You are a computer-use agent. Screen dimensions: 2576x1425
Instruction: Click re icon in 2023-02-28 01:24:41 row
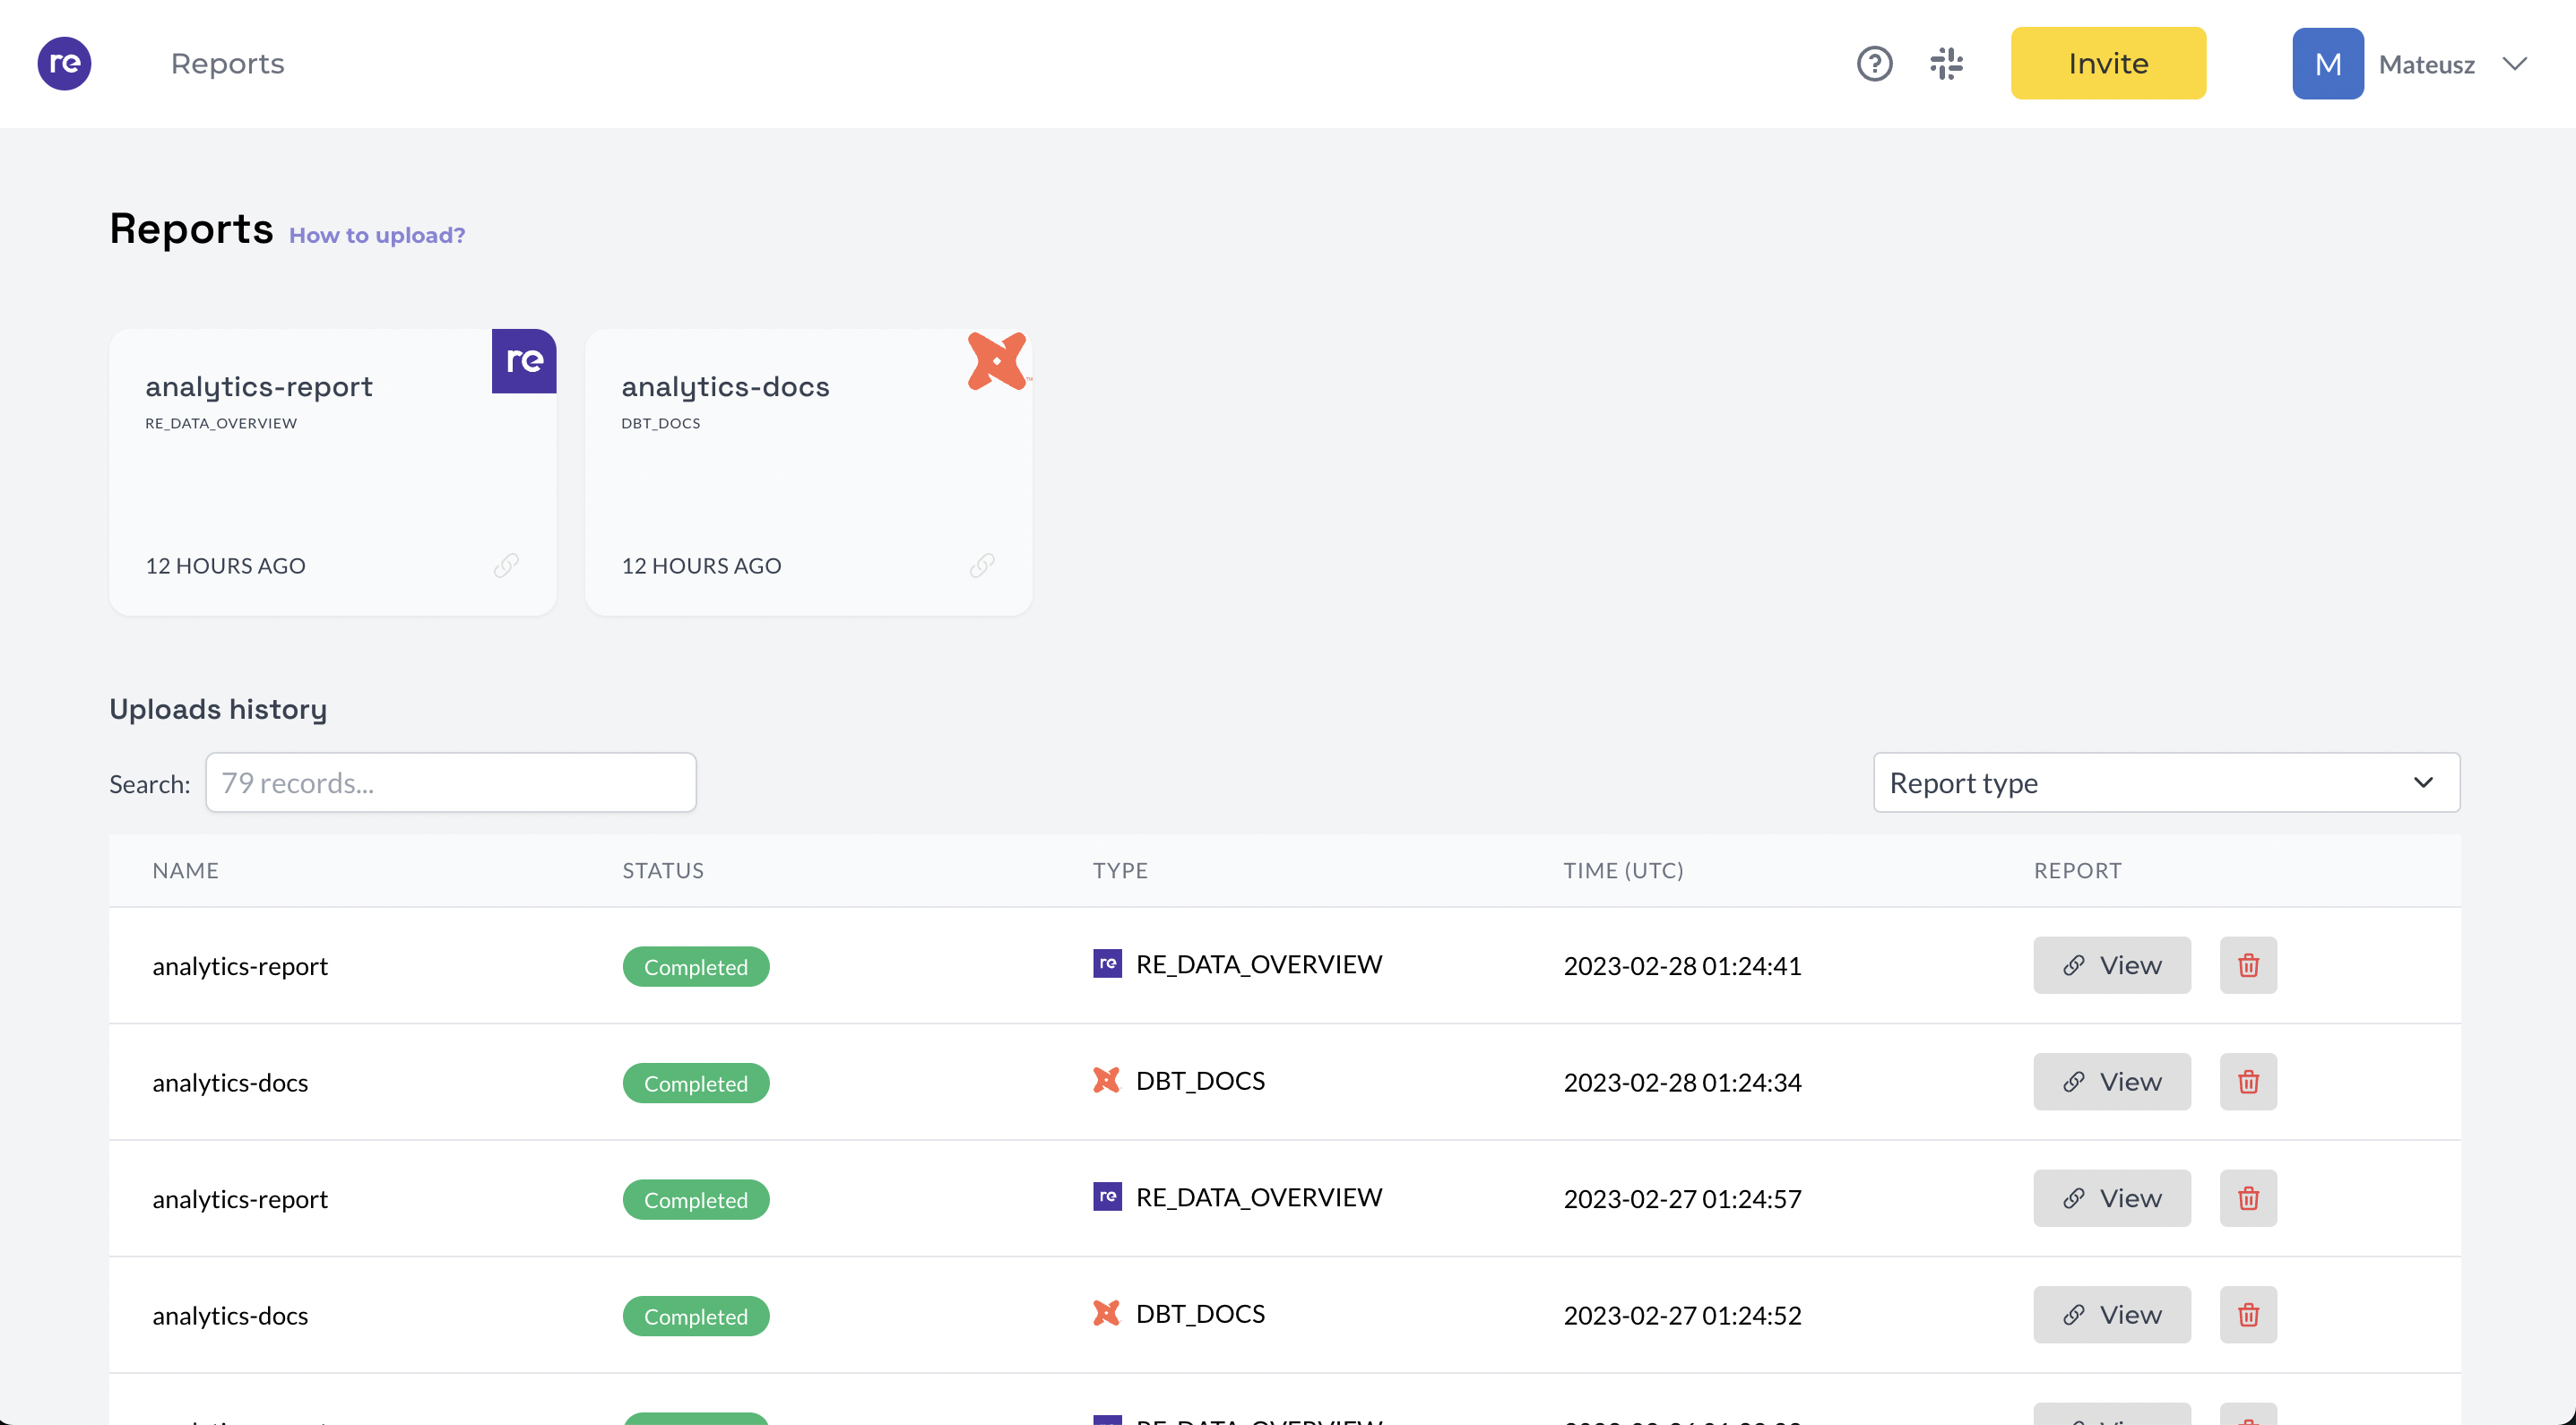(1107, 963)
